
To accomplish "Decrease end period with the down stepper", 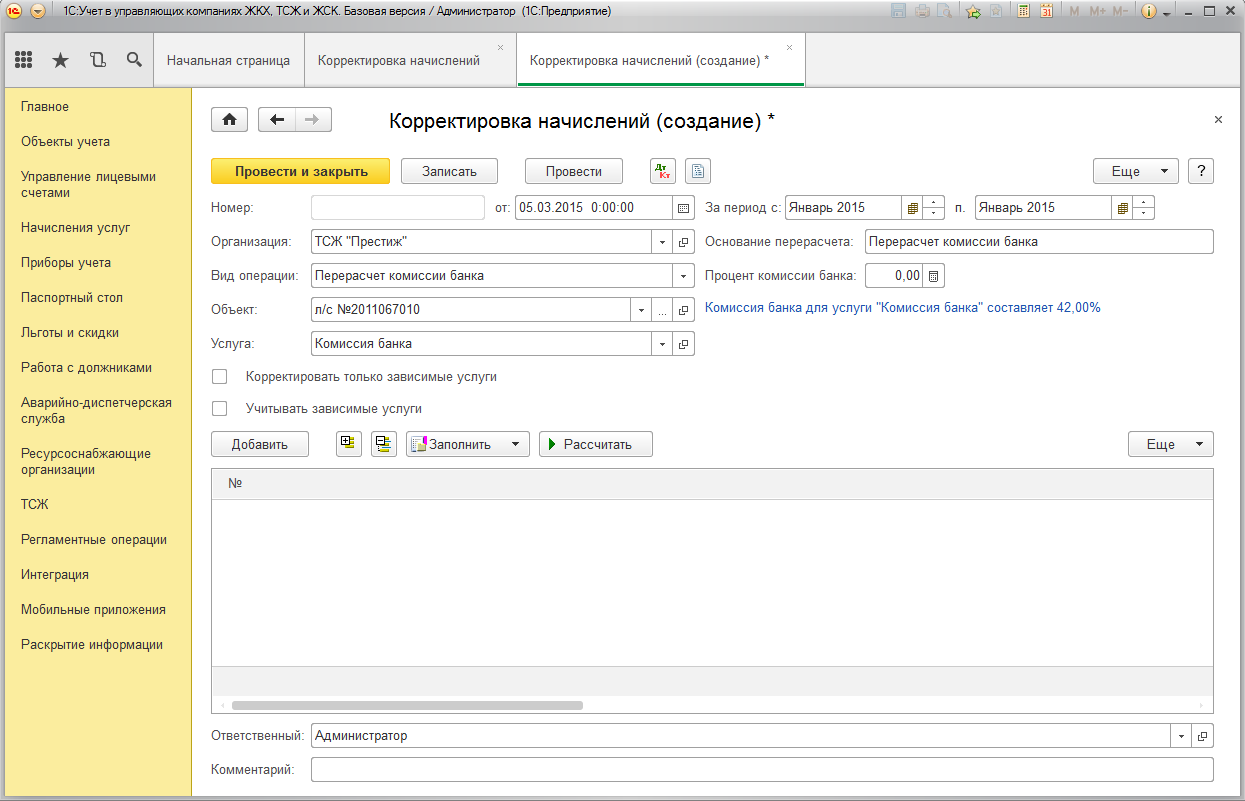I will [x=1145, y=214].
